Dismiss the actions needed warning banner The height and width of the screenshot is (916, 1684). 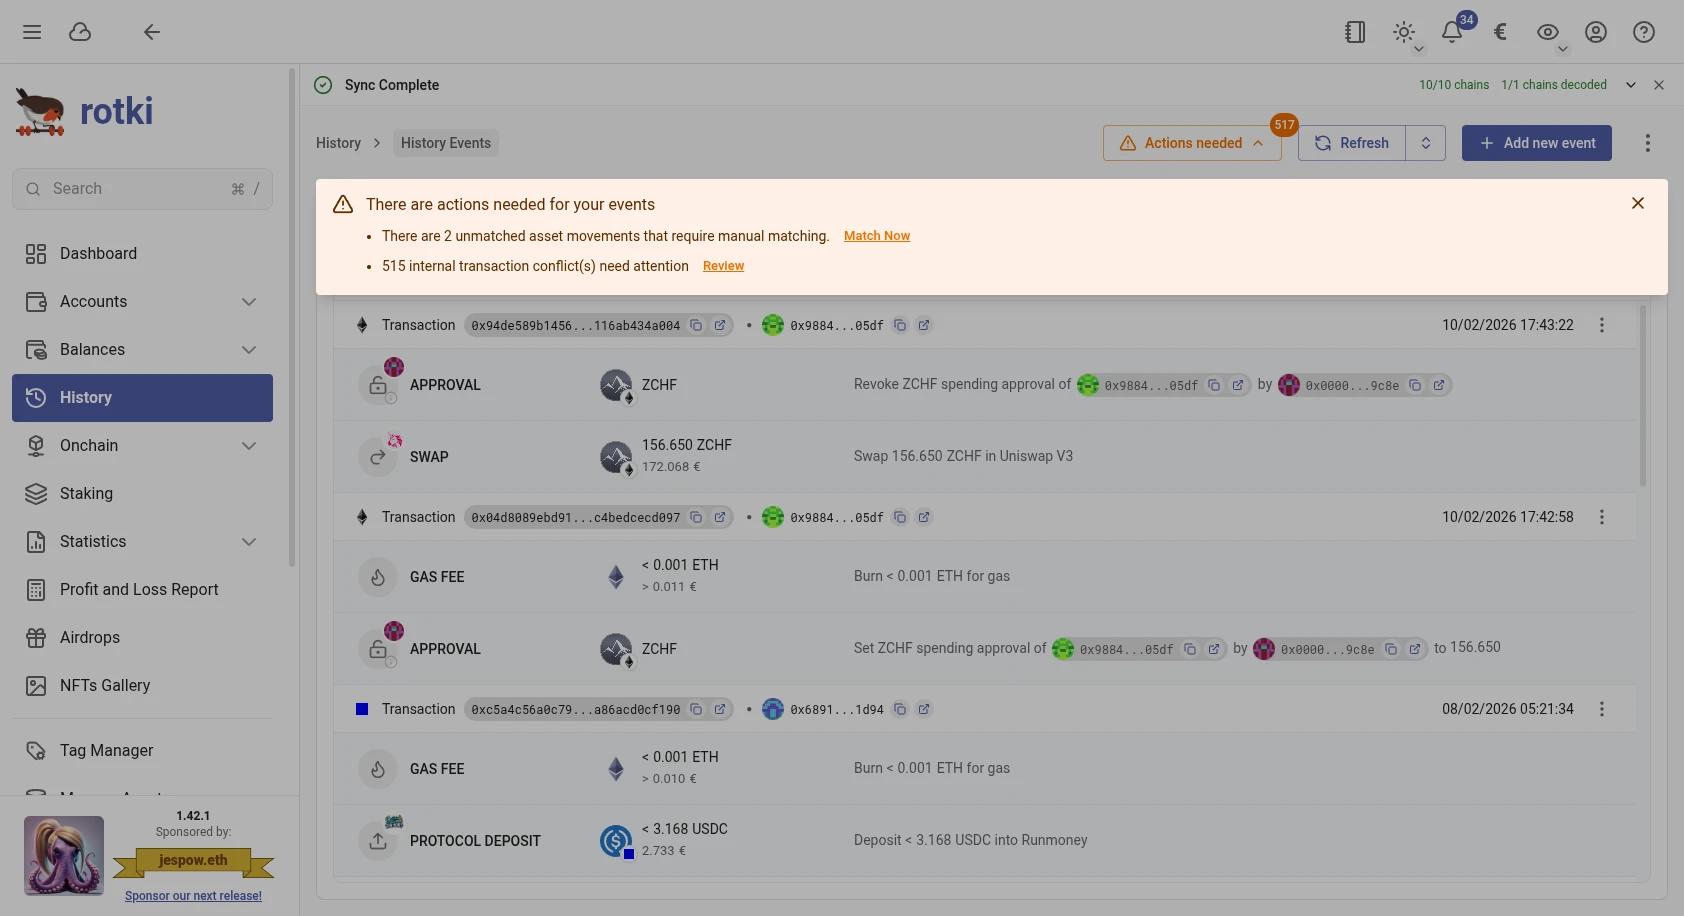click(x=1638, y=203)
